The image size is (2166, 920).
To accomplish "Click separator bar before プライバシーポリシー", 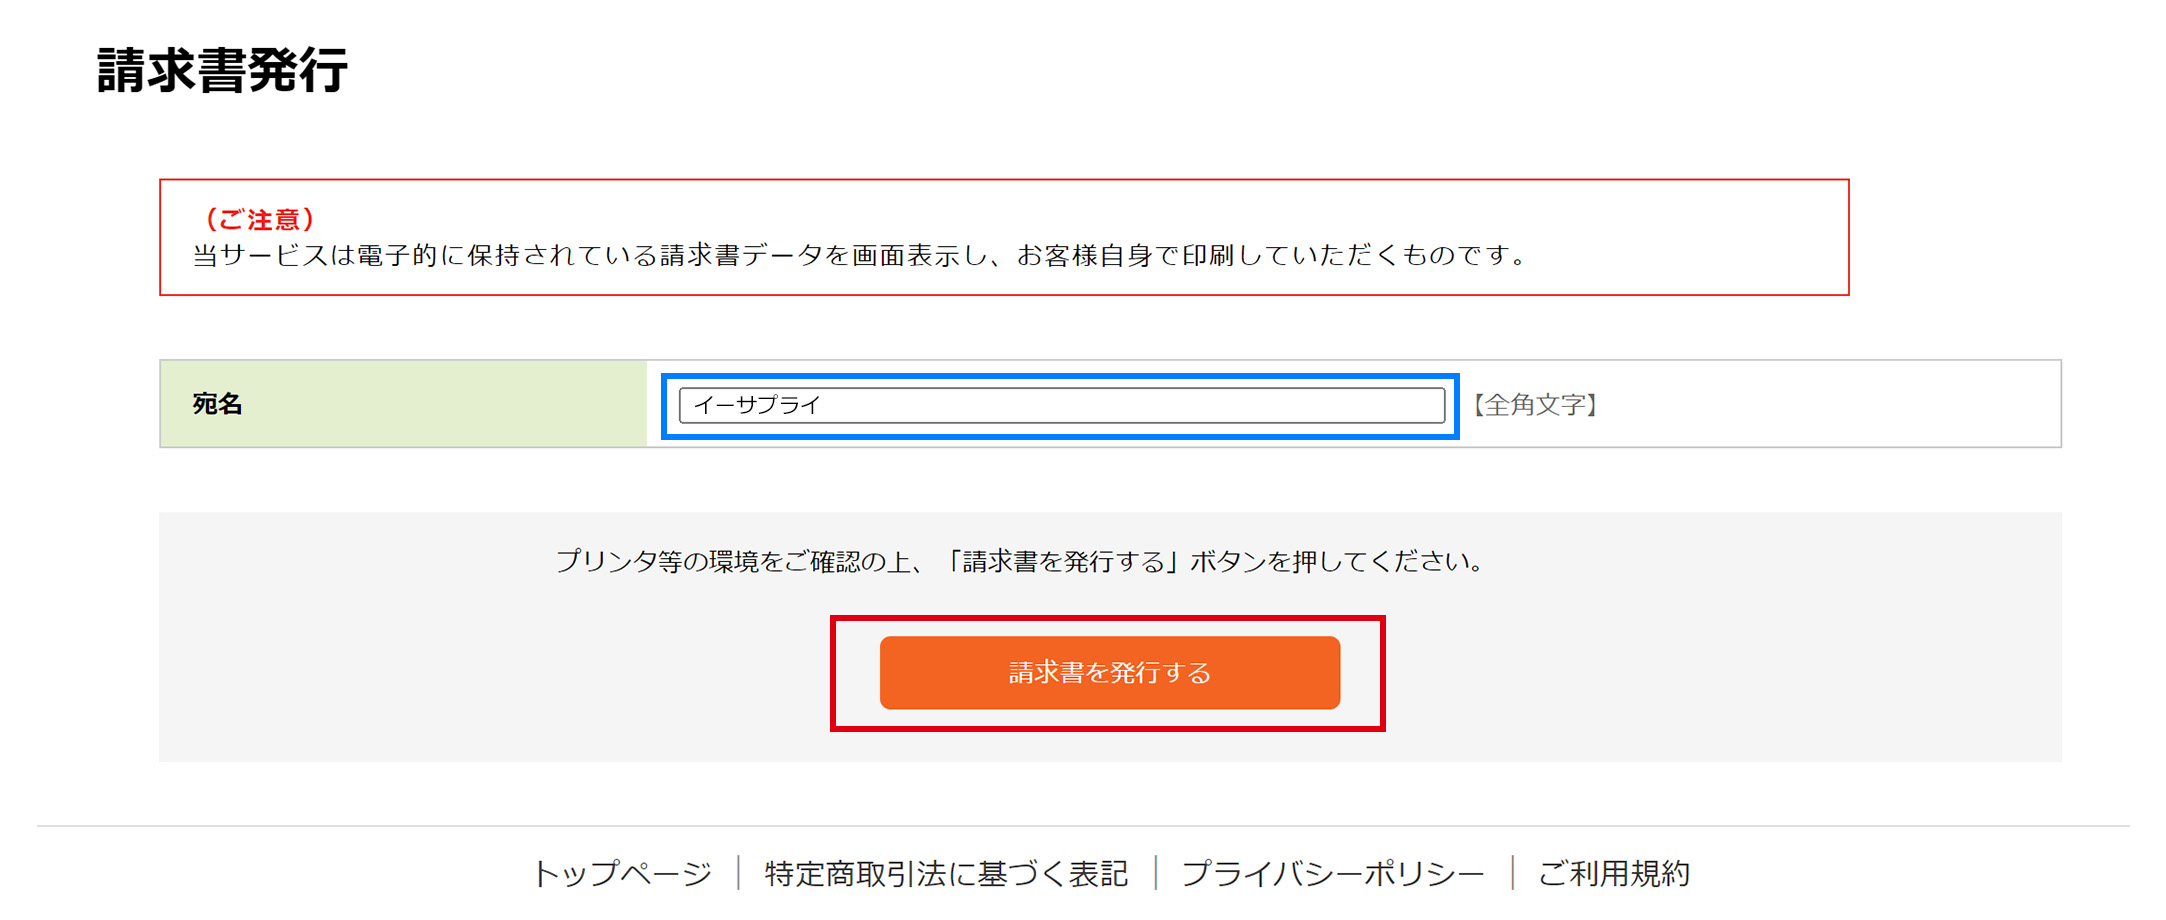I will pos(1156,873).
